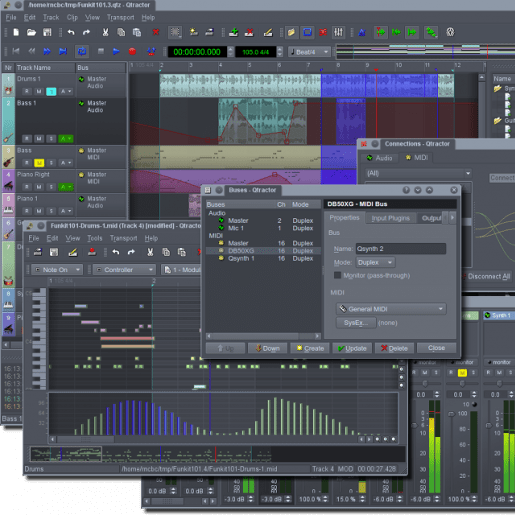The height and width of the screenshot is (515, 515).
Task: Open the Mode Duplex dropdown in Buses dialog
Action: [x=375, y=262]
